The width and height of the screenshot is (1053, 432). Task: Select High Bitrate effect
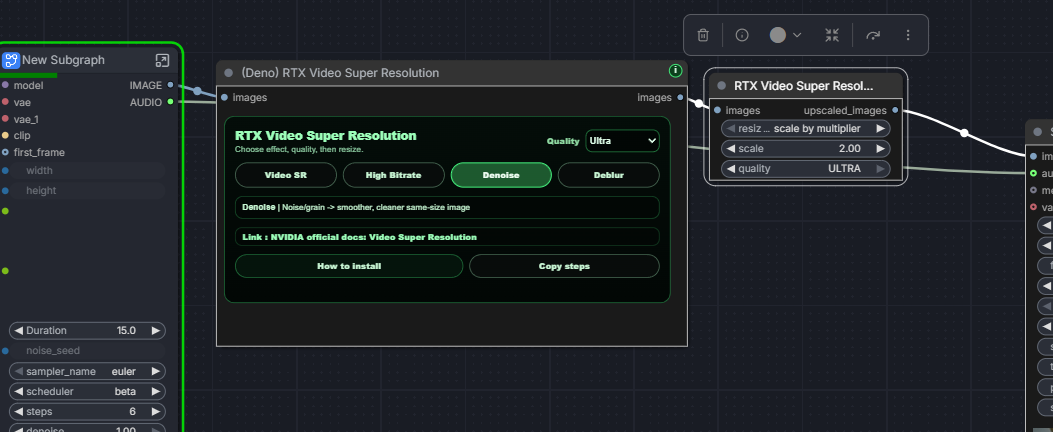pyautogui.click(x=394, y=175)
